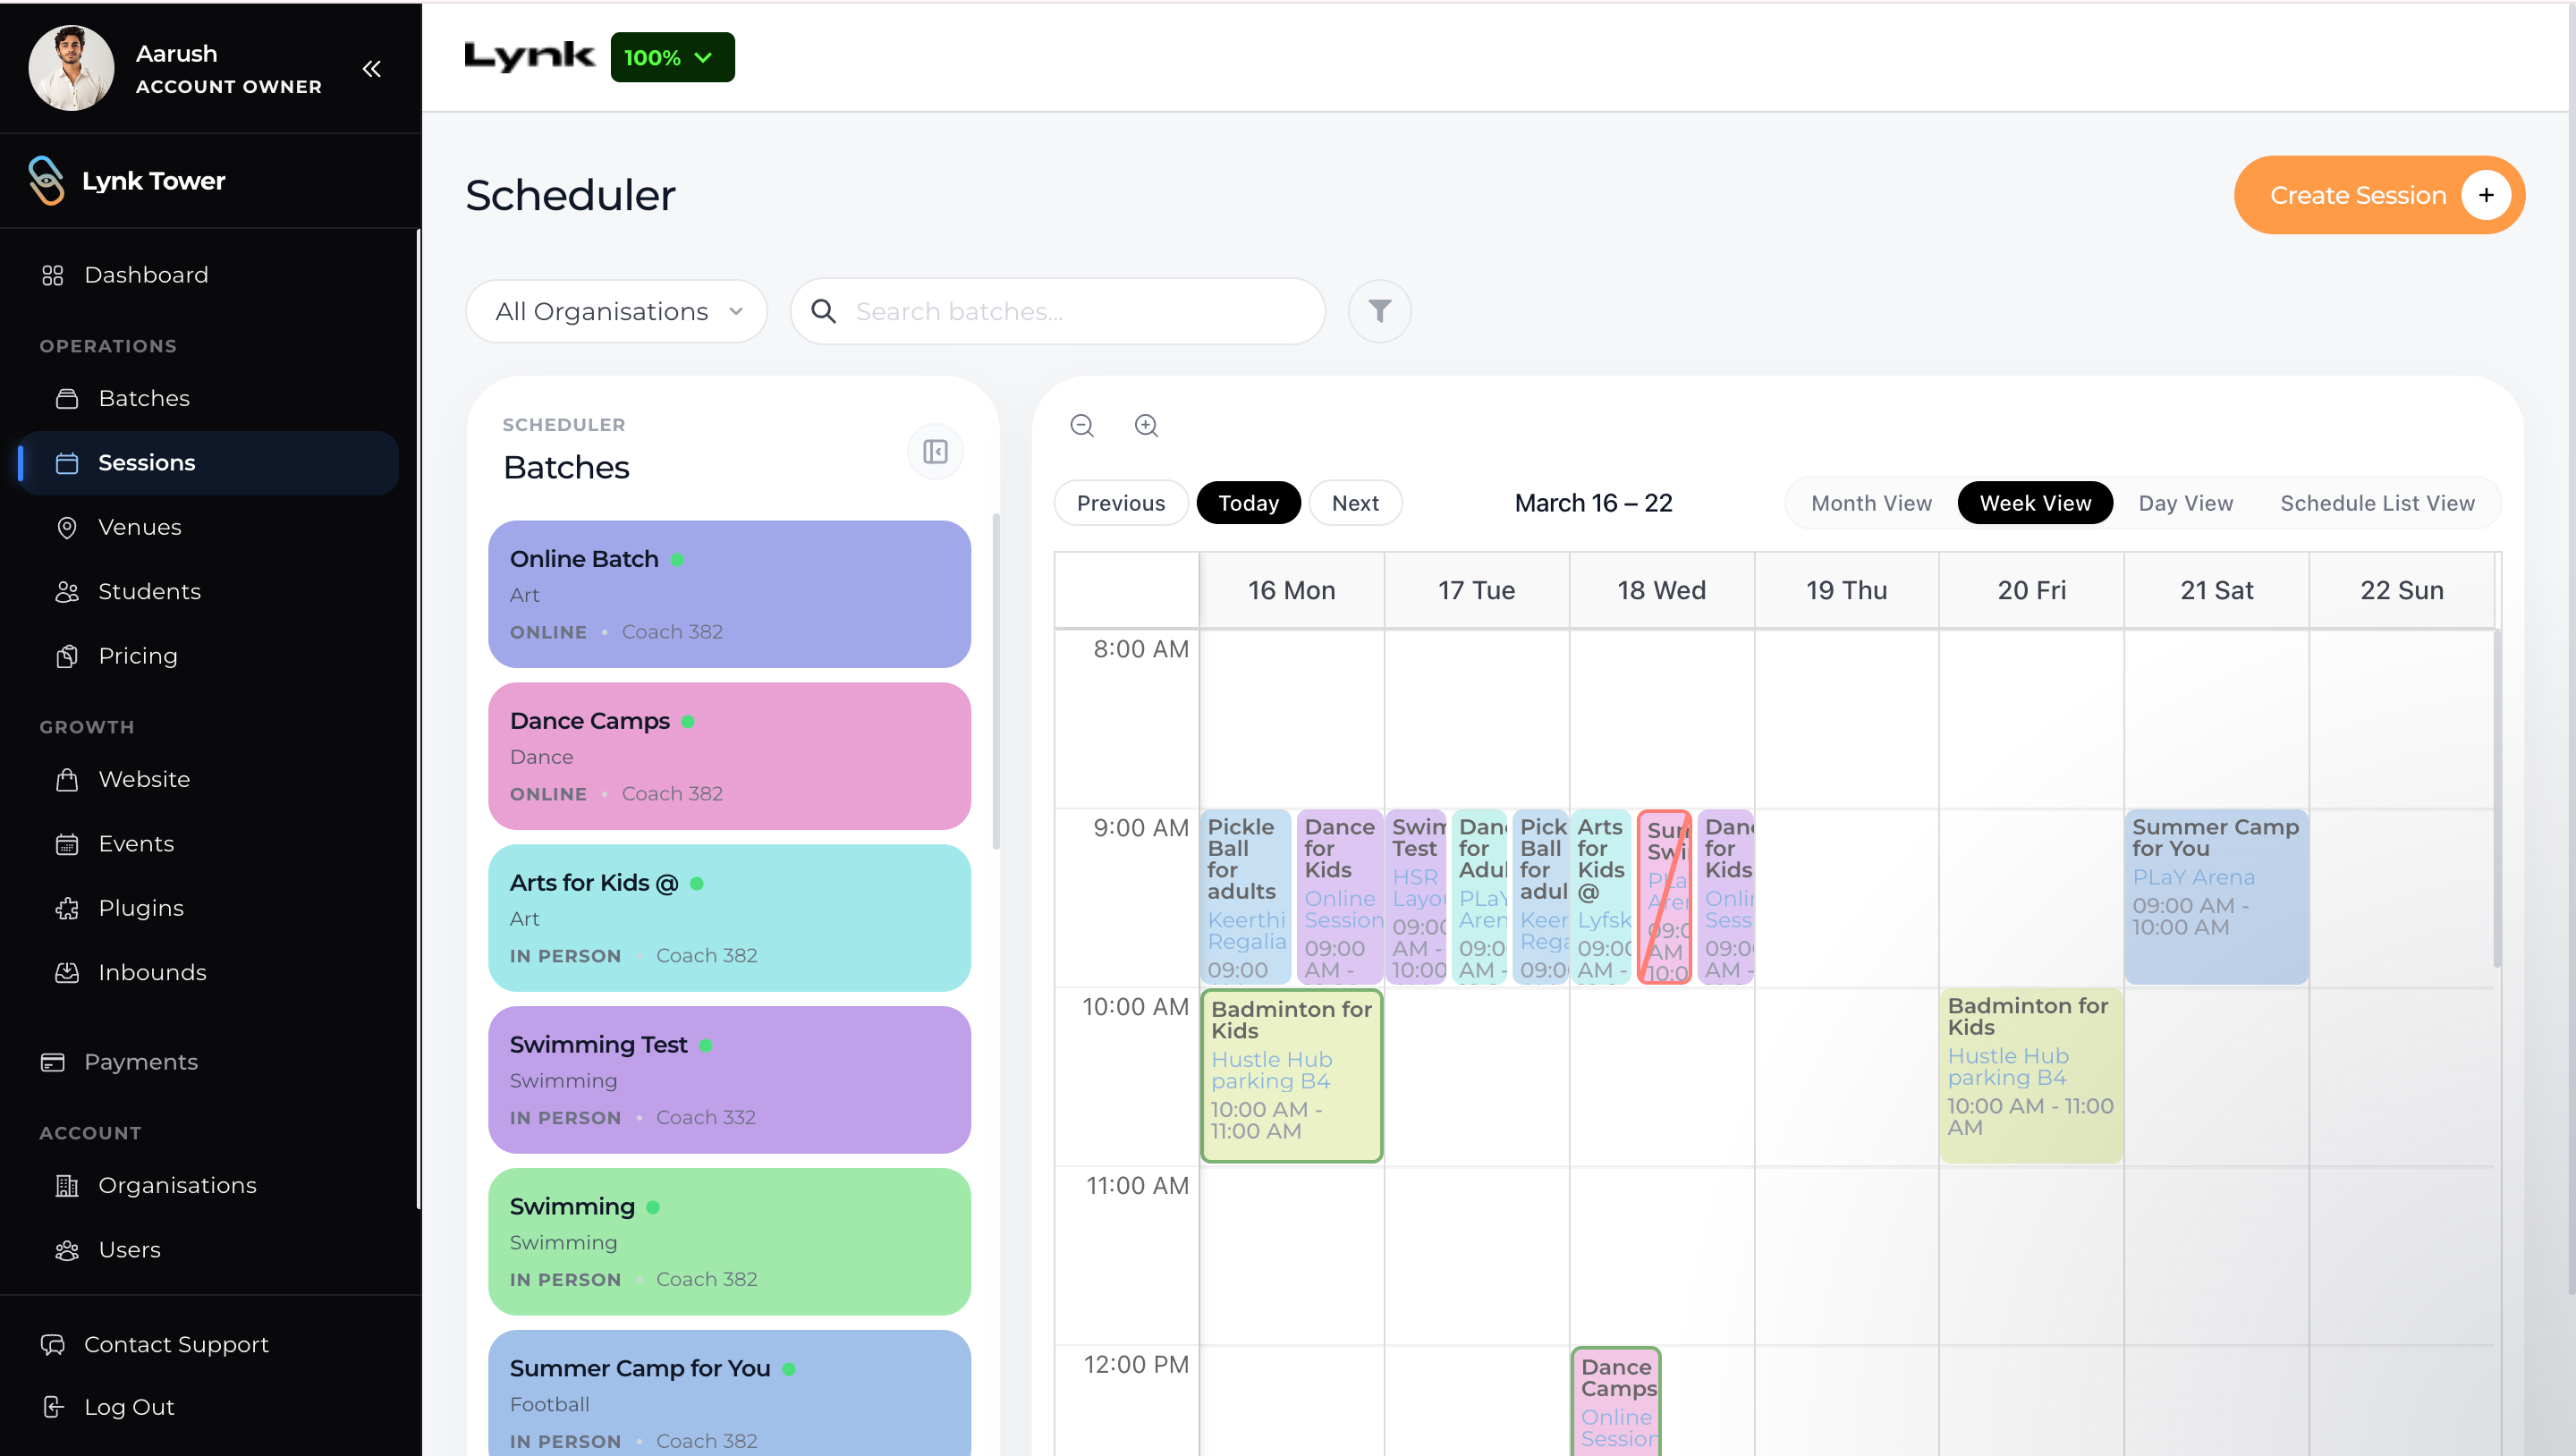
Task: Select the Swimming Test batch card
Action: 729,1080
